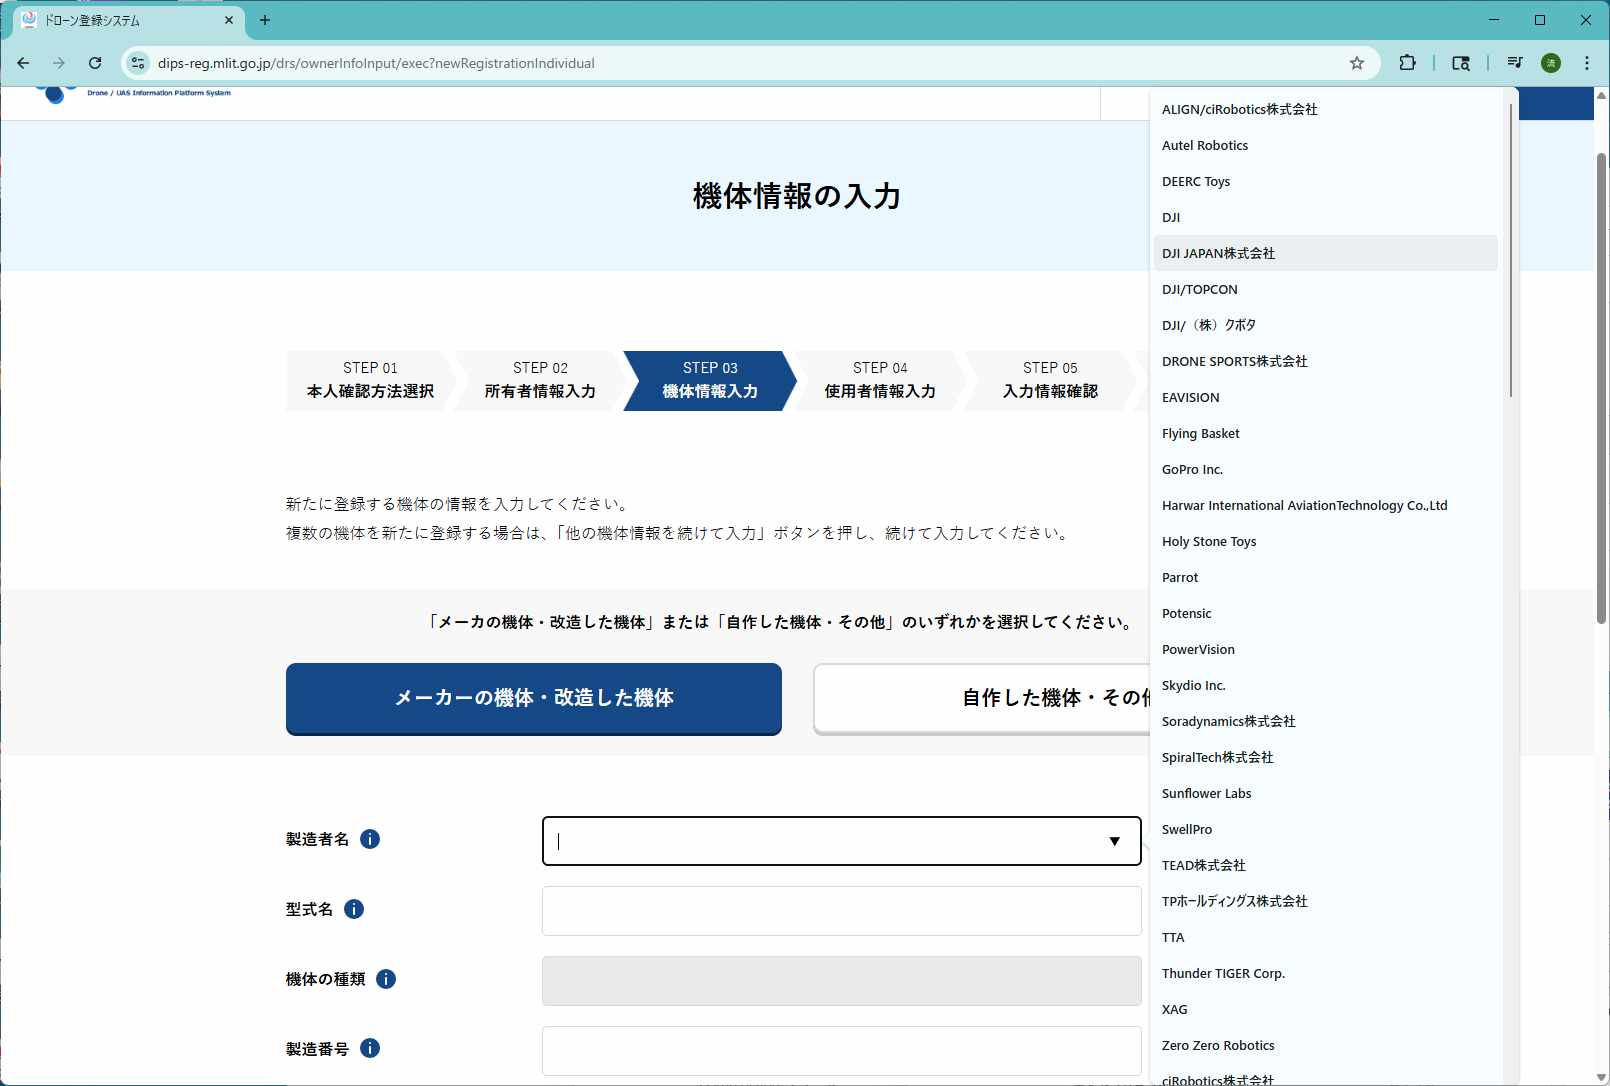The image size is (1610, 1086).
Task: Select GoPro Inc. option
Action: [1326, 469]
